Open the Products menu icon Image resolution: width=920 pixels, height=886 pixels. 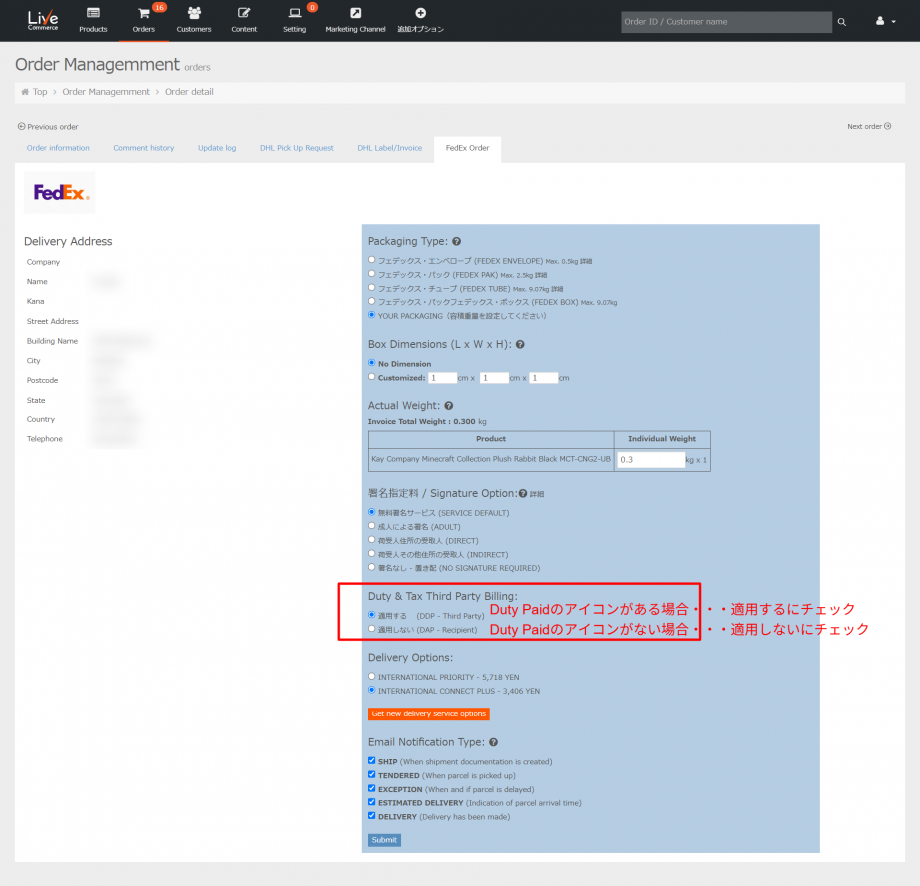coord(93,13)
